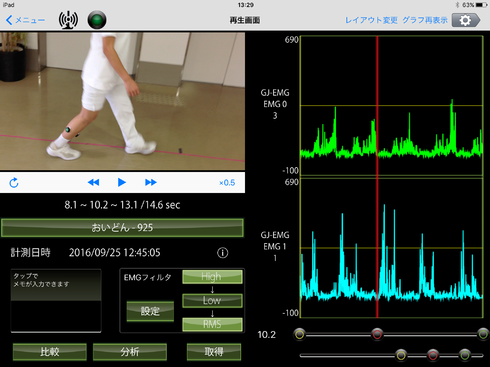Open EMG filter 設定 settings
The width and height of the screenshot is (490, 367).
150,311
